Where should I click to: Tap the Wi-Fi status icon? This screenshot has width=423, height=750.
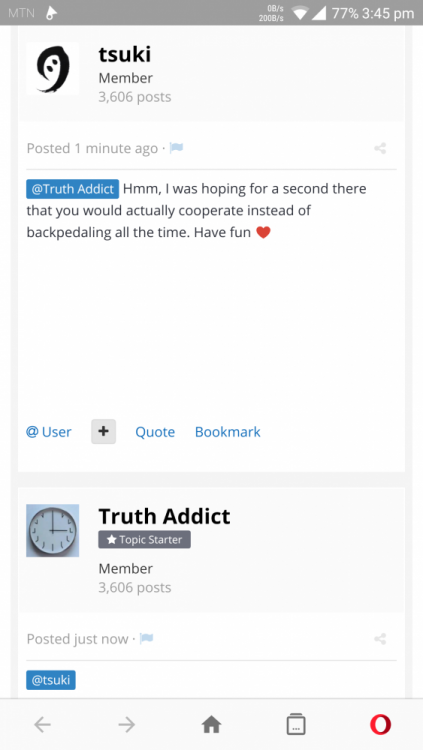(x=301, y=13)
